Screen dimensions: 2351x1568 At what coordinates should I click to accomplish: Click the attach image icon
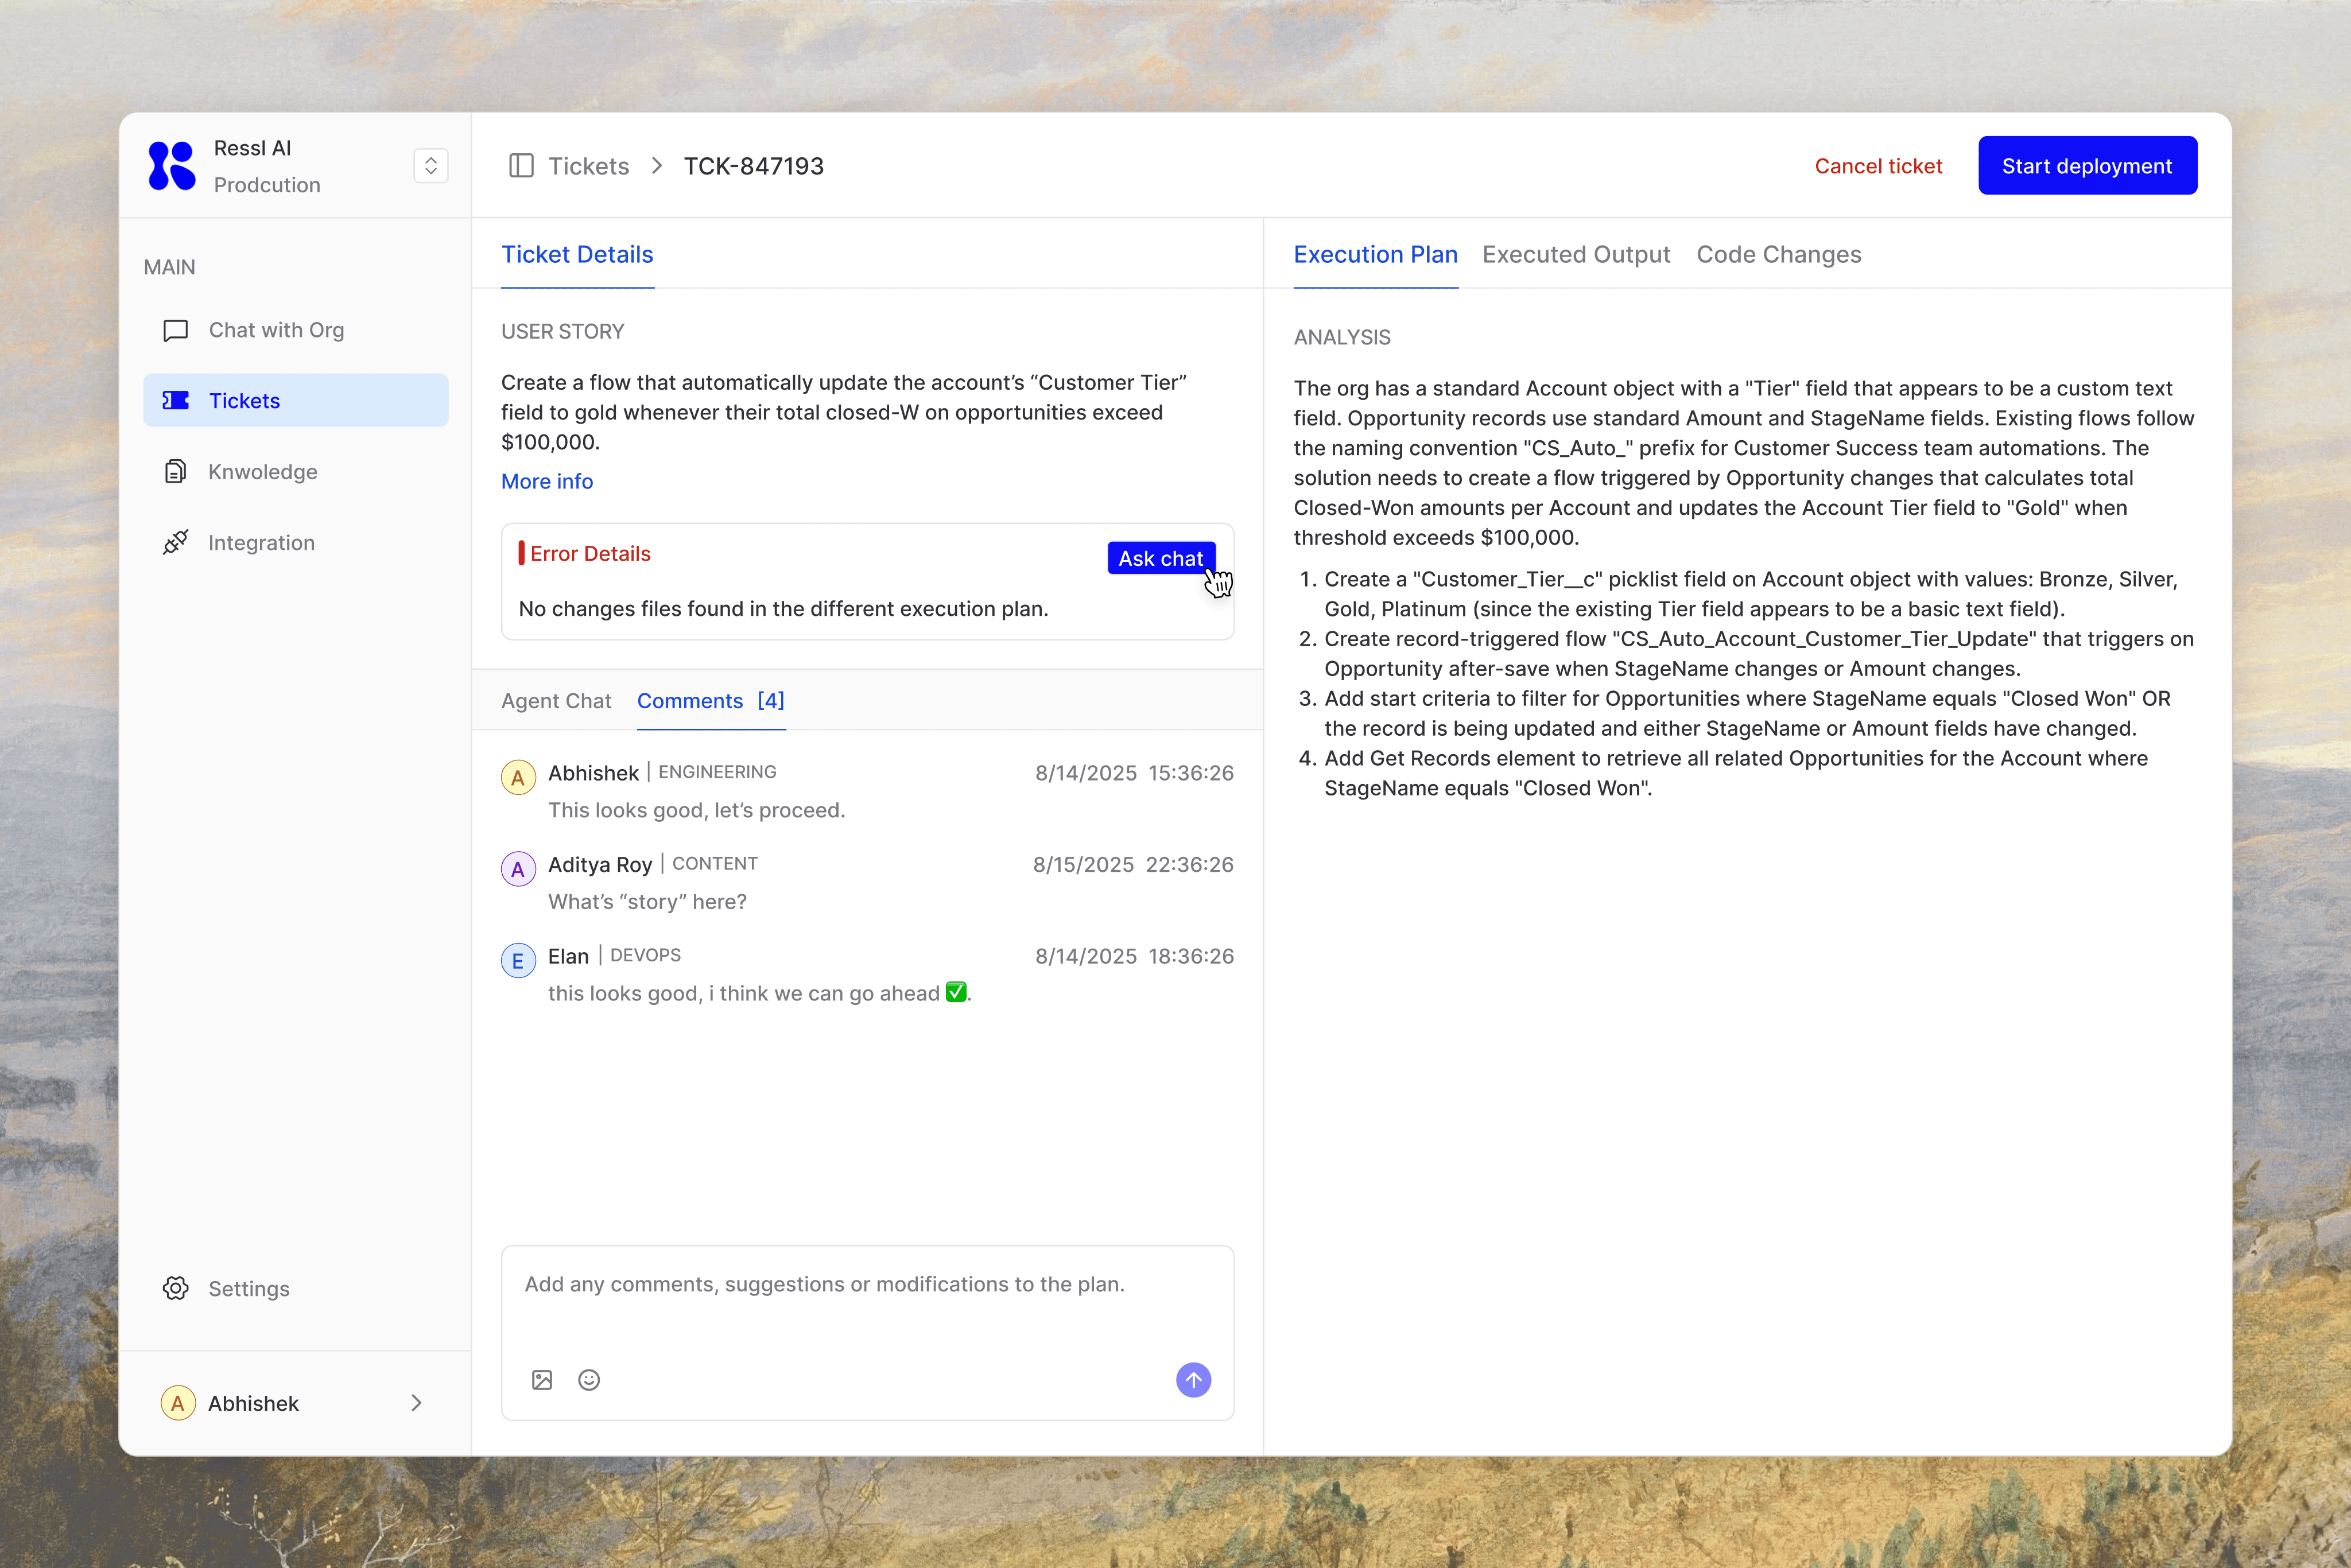click(x=542, y=1380)
